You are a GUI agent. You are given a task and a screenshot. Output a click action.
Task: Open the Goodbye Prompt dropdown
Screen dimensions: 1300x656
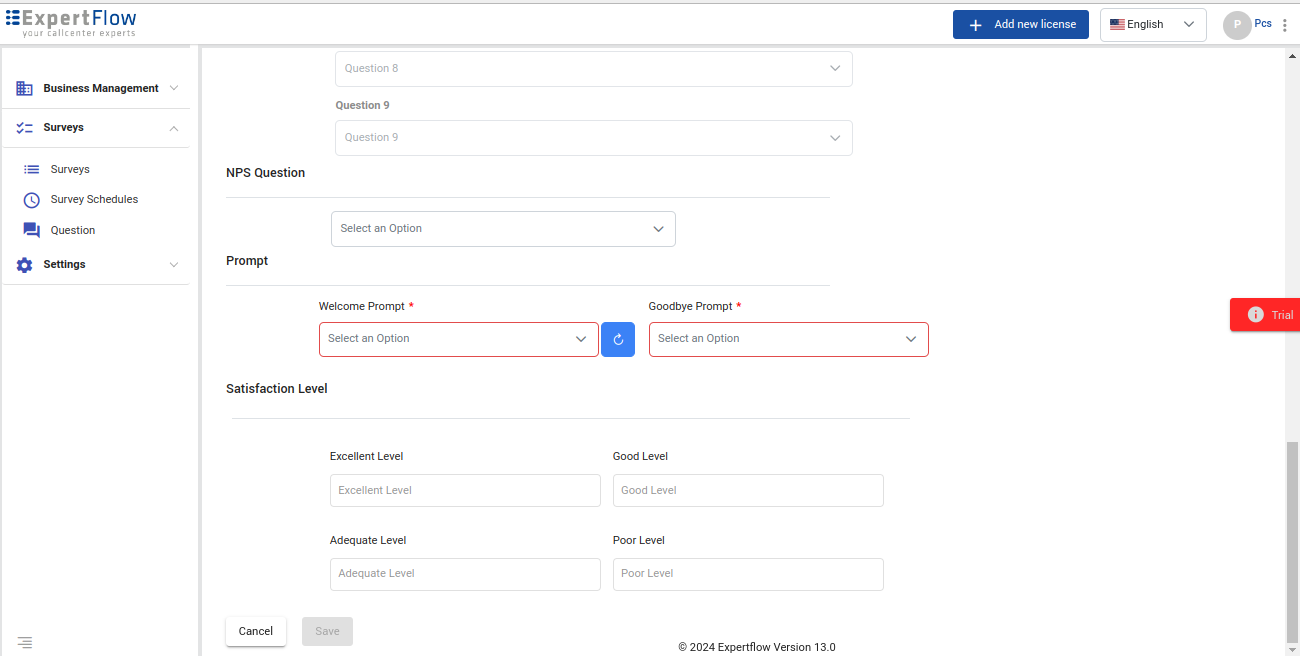[788, 339]
